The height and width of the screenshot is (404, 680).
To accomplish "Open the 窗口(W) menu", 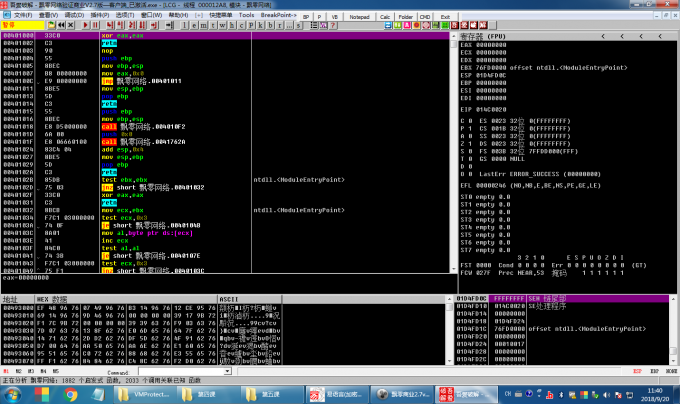I will tap(151, 15).
